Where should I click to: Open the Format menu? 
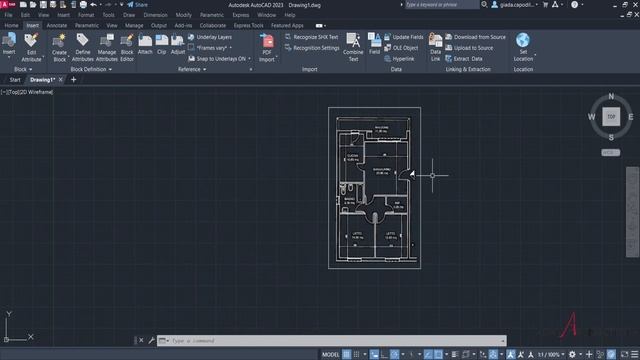(86, 15)
